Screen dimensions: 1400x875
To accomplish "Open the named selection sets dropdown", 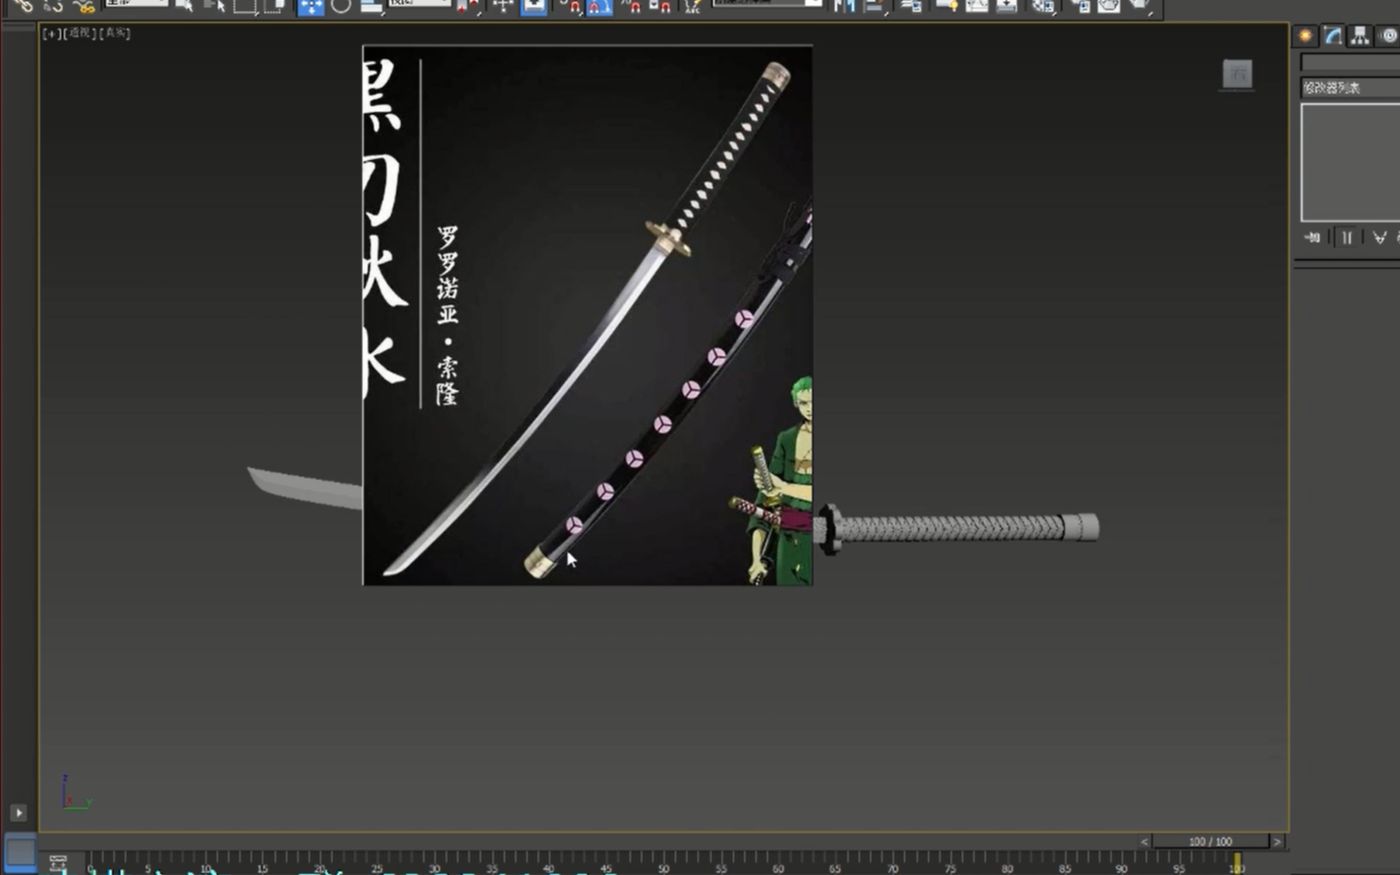I will point(767,3).
